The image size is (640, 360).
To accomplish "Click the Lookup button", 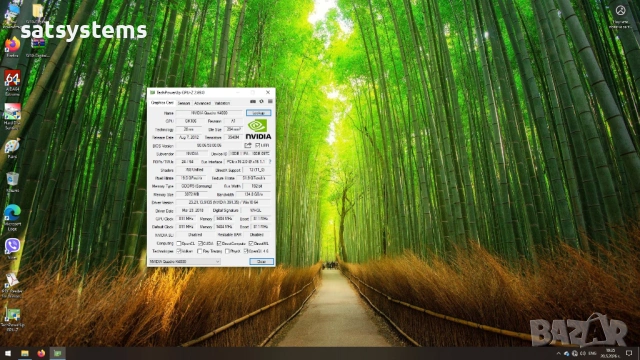I will 258,113.
